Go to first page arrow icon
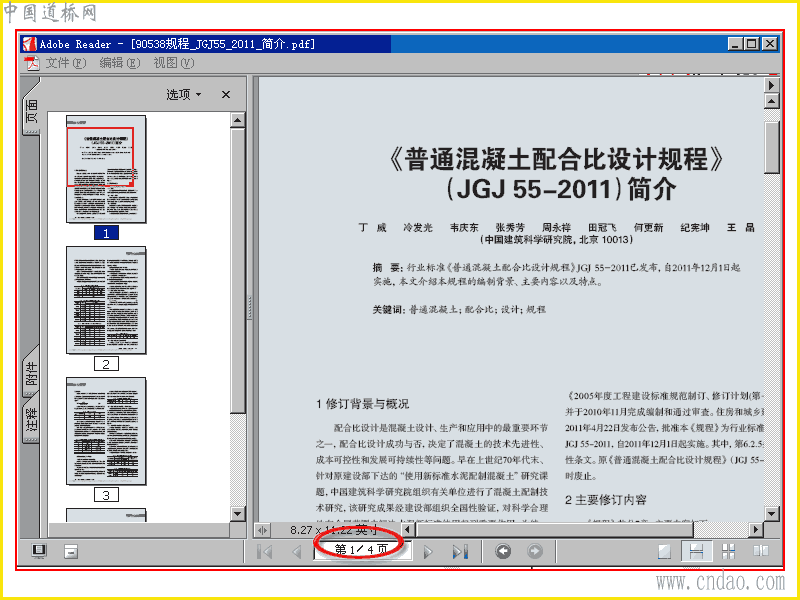The height and width of the screenshot is (600, 800). (x=265, y=552)
